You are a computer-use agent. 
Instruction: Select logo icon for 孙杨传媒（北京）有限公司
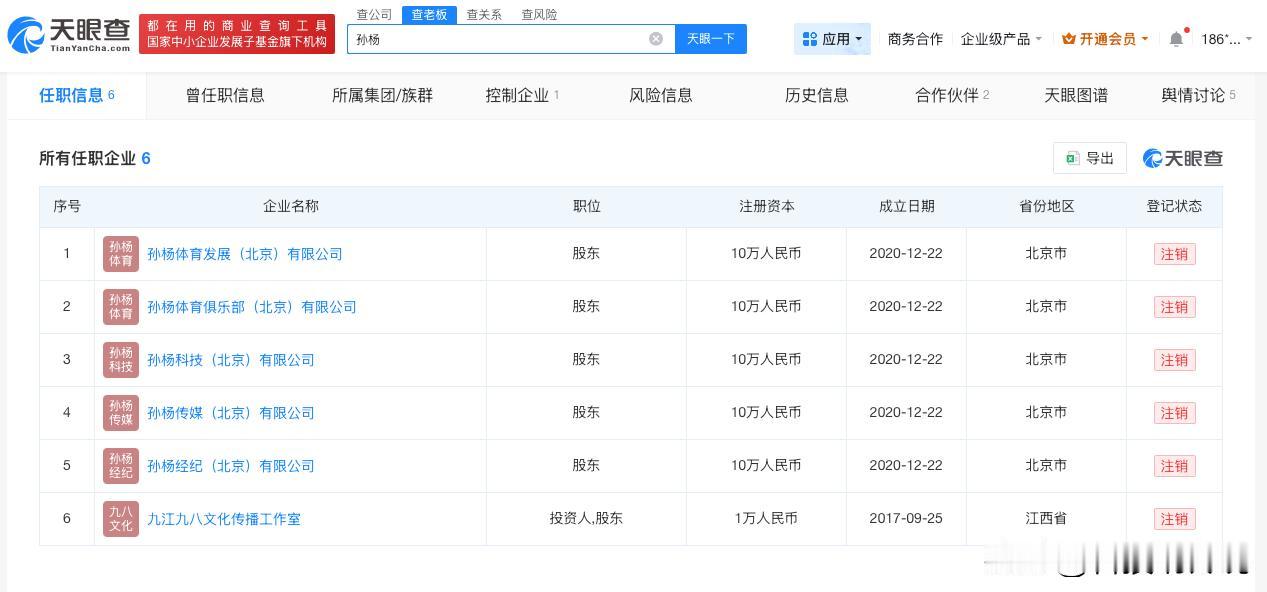[121, 413]
